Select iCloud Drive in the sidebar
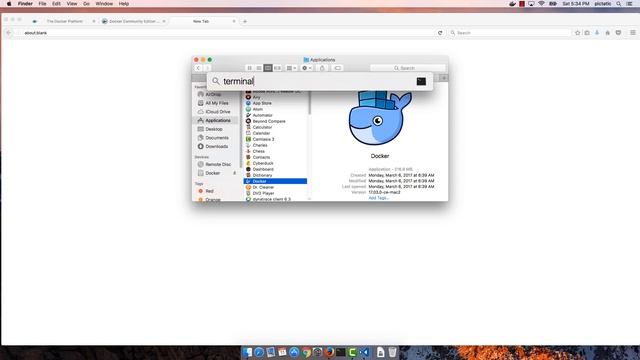Viewport: 640px width, 360px height. pos(218,112)
